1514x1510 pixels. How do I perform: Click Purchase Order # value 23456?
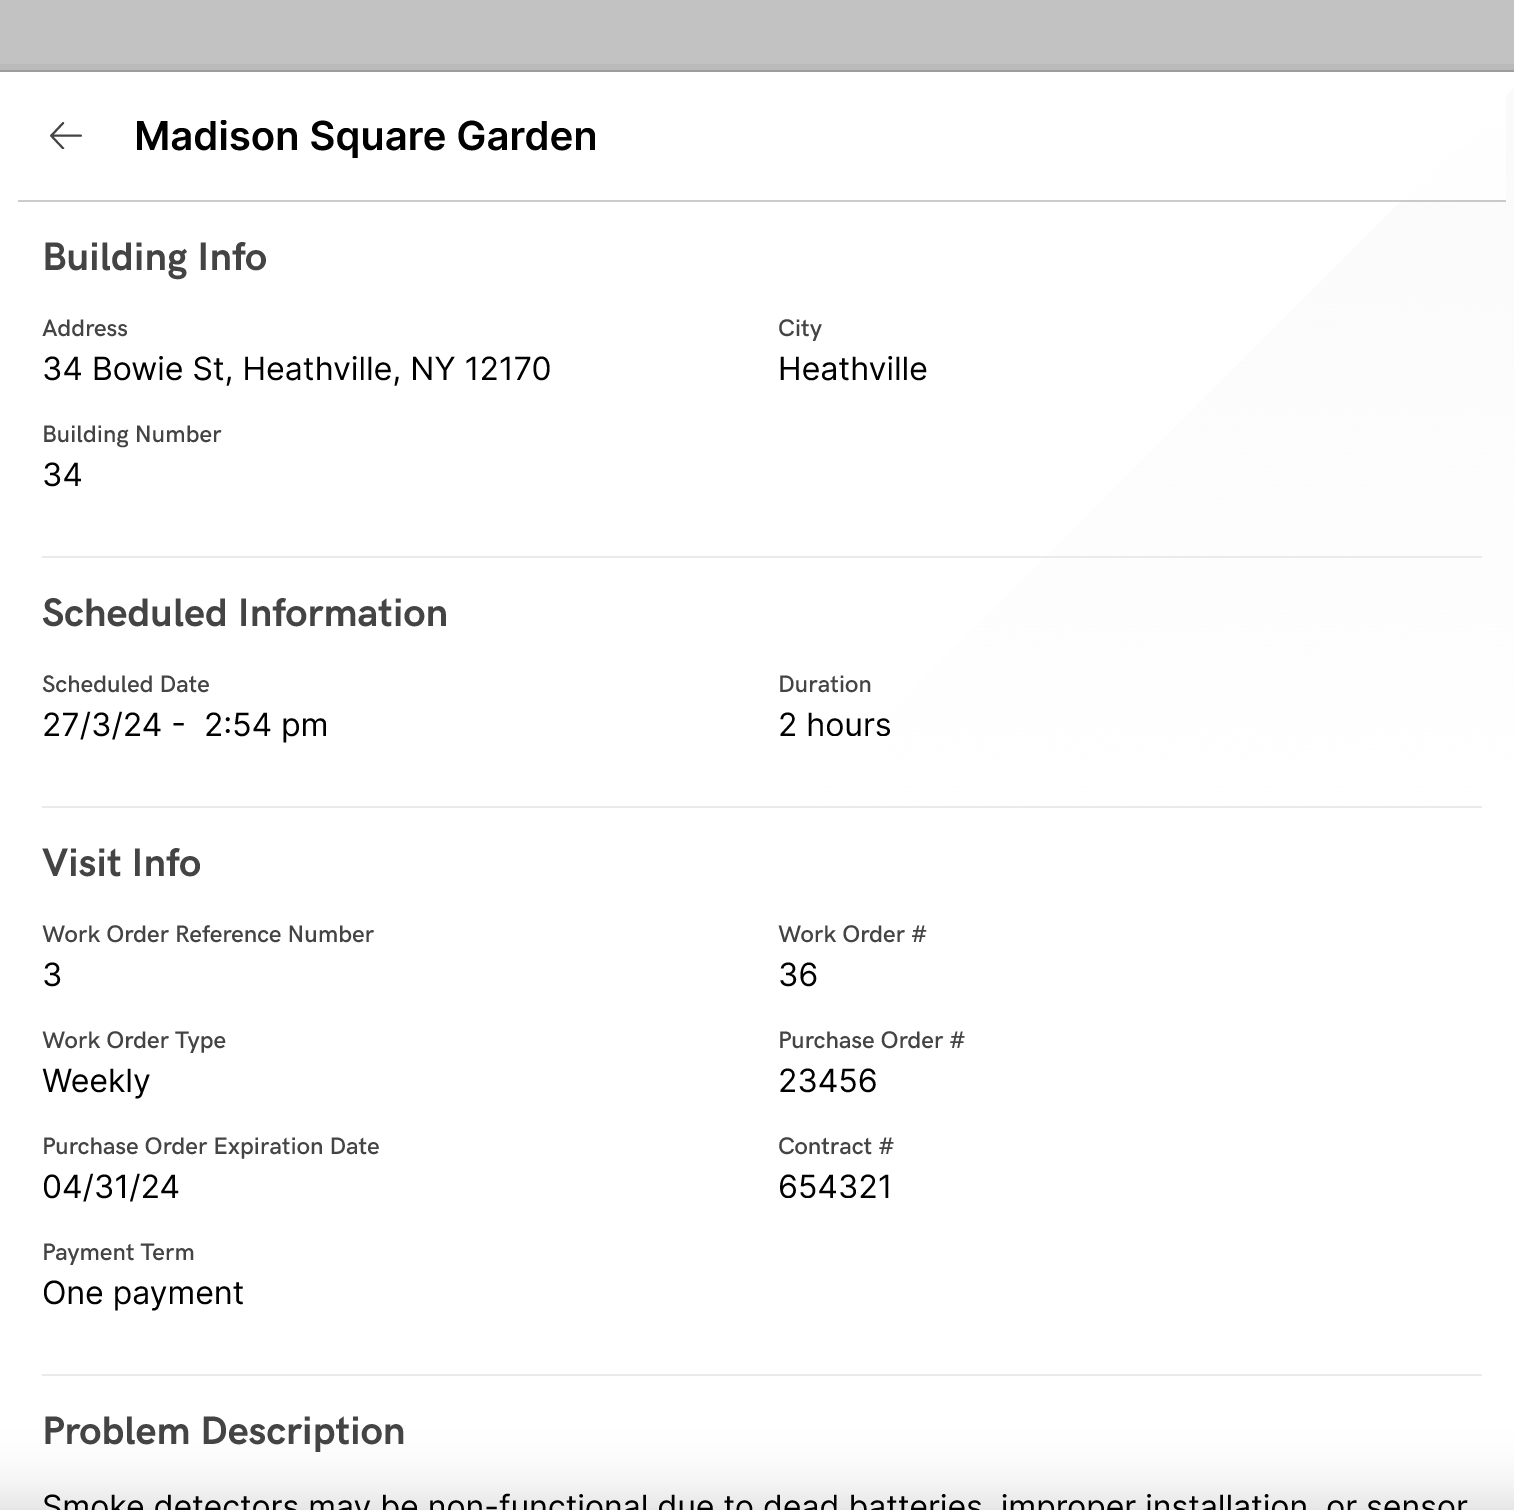pyautogui.click(x=827, y=1081)
